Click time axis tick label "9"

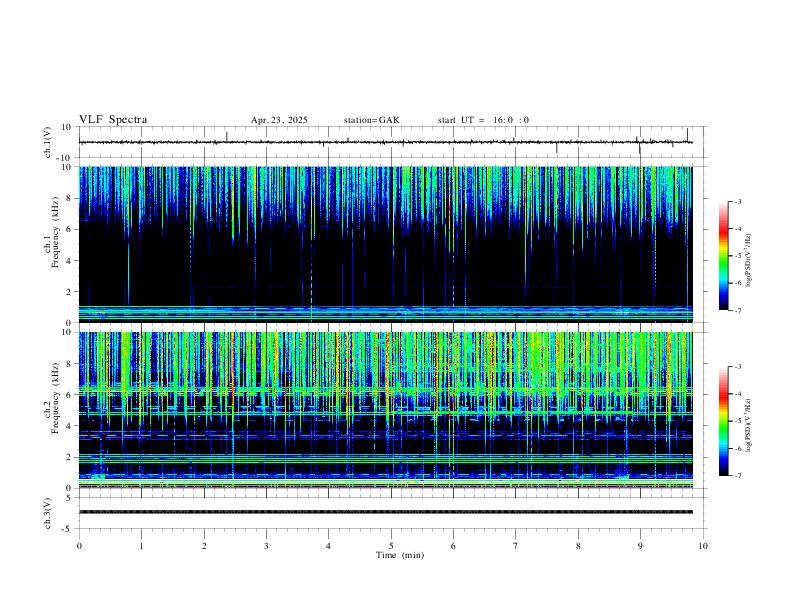coord(640,546)
